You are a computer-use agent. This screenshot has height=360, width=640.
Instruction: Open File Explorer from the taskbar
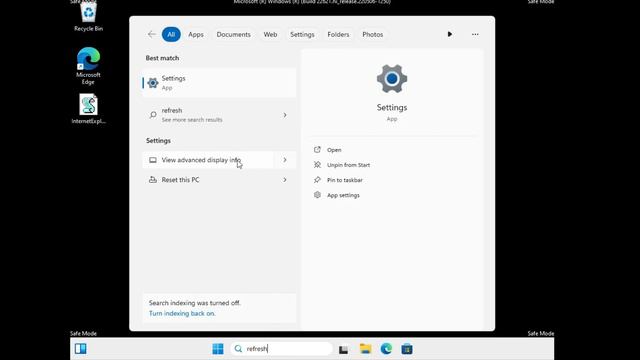pos(365,349)
